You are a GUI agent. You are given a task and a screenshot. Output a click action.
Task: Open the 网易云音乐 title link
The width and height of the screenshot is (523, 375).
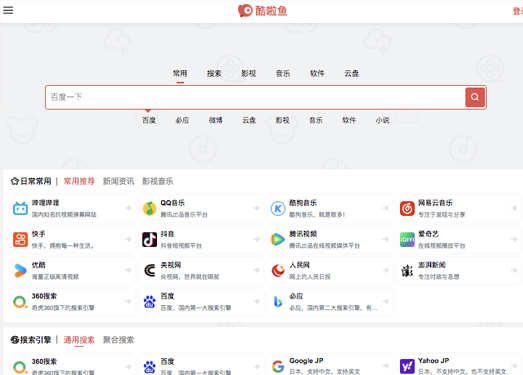click(435, 203)
